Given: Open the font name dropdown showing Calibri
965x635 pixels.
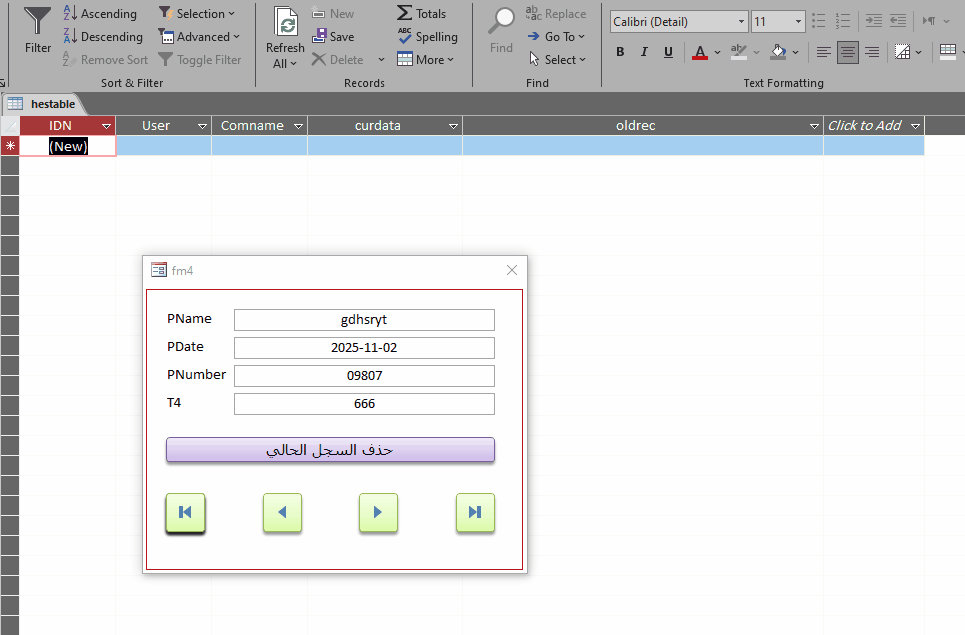Looking at the screenshot, I should tap(741, 22).
